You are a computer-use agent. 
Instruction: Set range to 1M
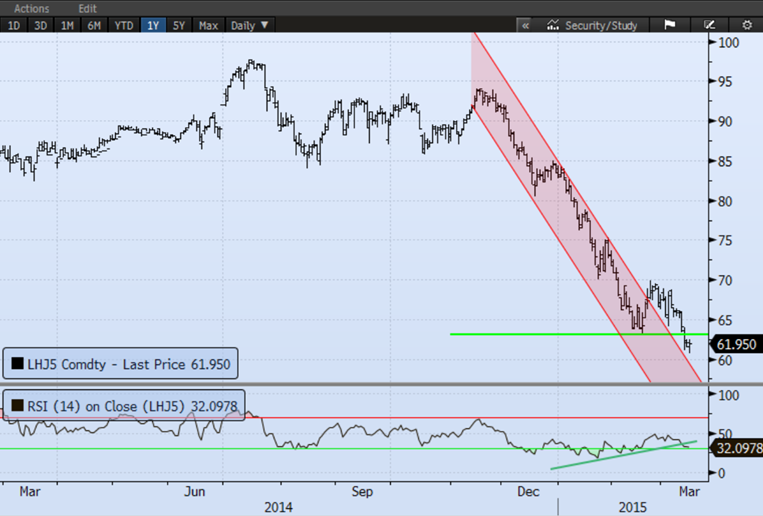[67, 25]
